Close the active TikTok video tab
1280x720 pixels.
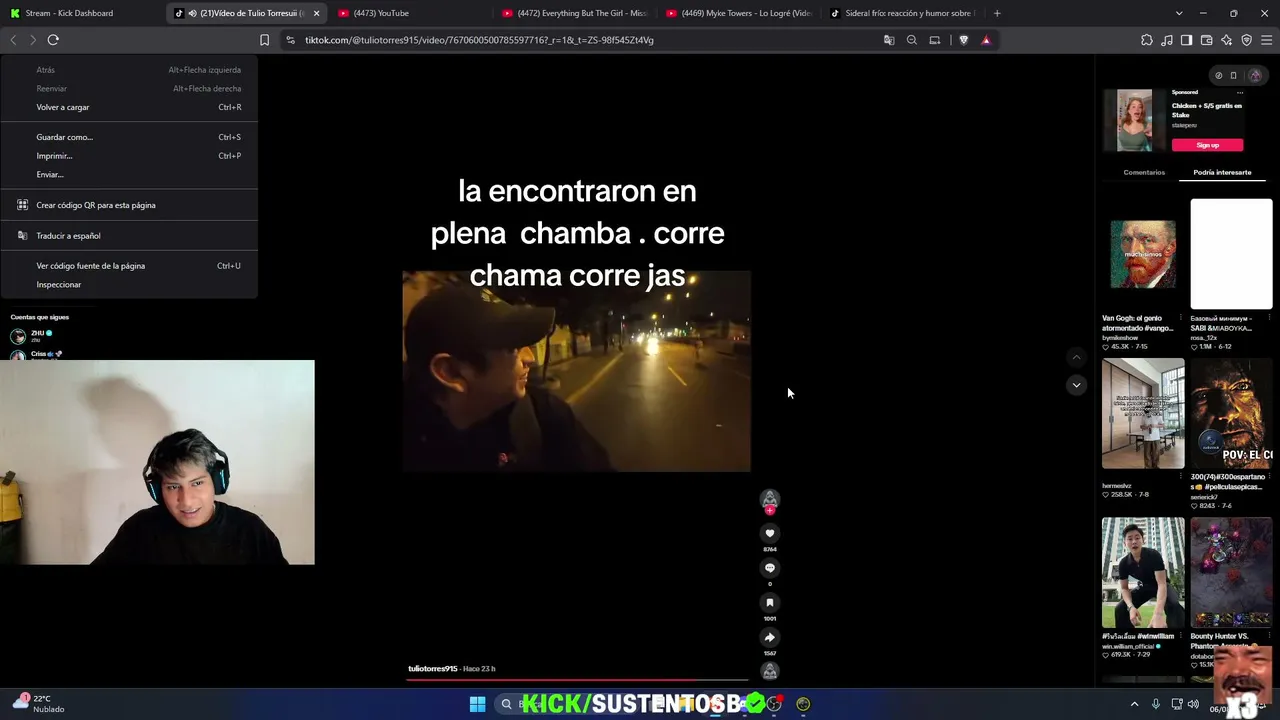(316, 13)
